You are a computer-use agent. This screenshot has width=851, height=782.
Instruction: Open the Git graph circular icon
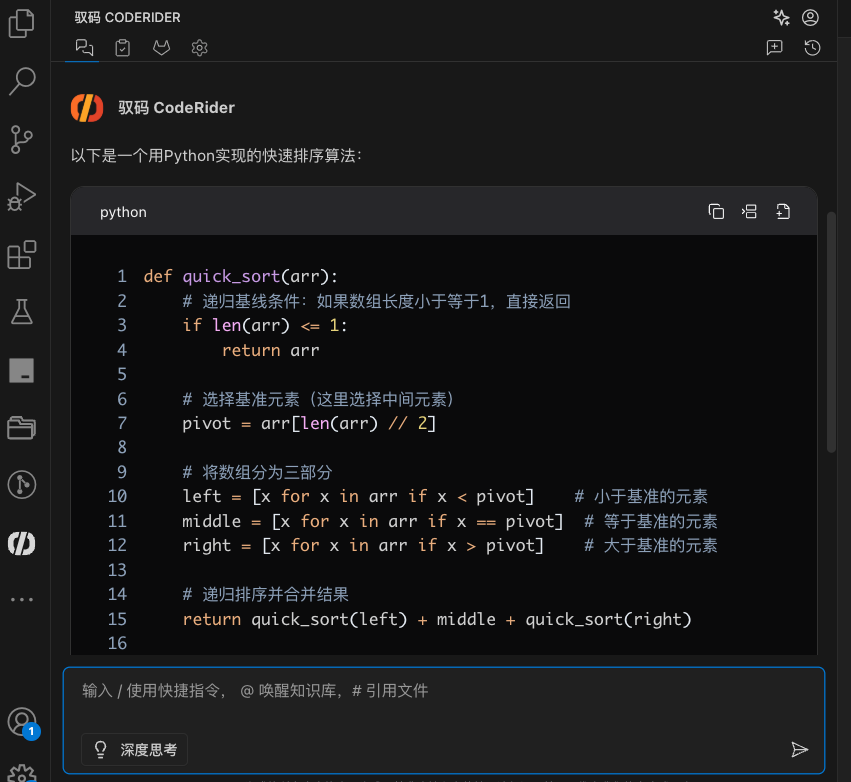pyautogui.click(x=22, y=485)
